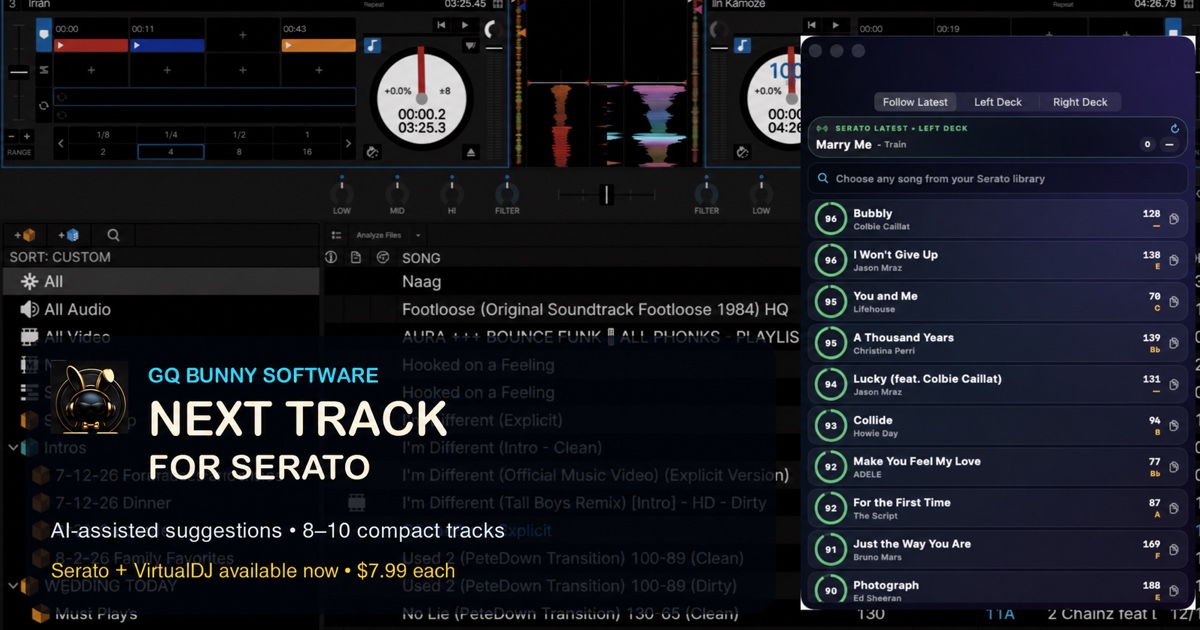The width and height of the screenshot is (1200, 630).
Task: Trigger the orange 00:43 cue point
Action: (x=318, y=45)
